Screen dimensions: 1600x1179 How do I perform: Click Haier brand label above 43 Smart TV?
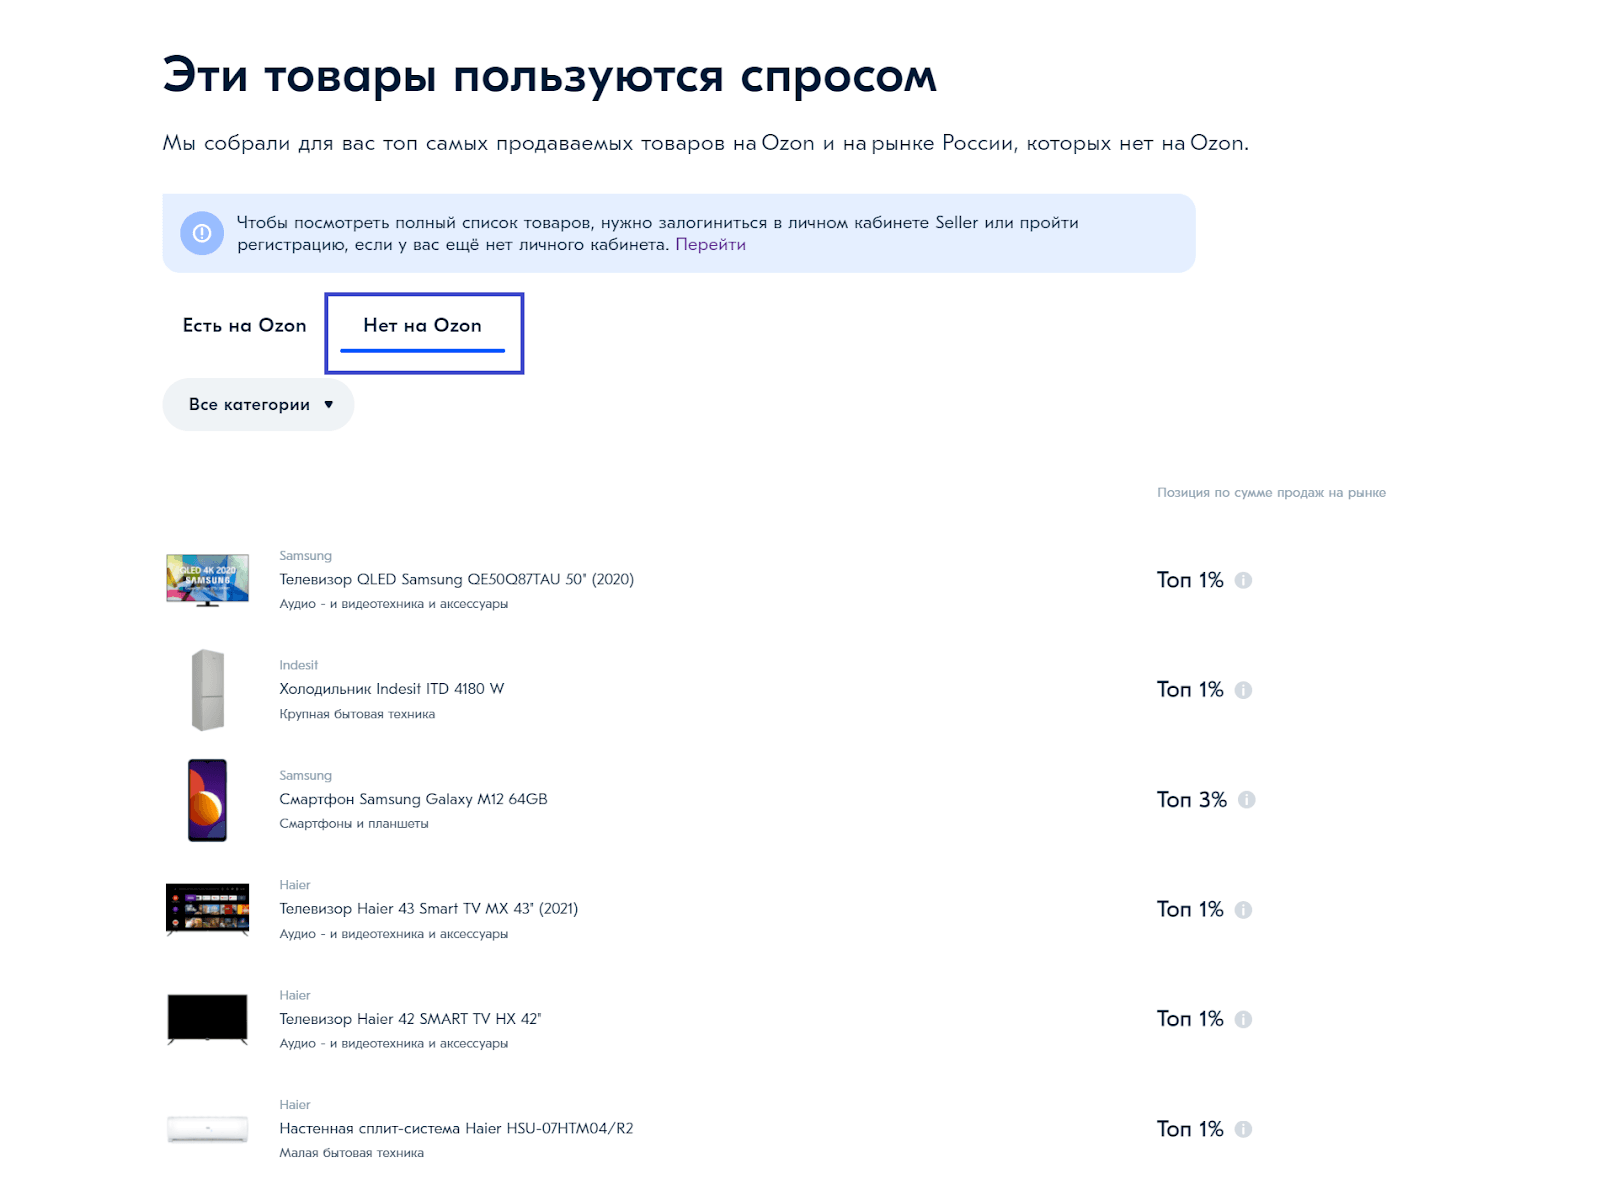[x=294, y=885]
